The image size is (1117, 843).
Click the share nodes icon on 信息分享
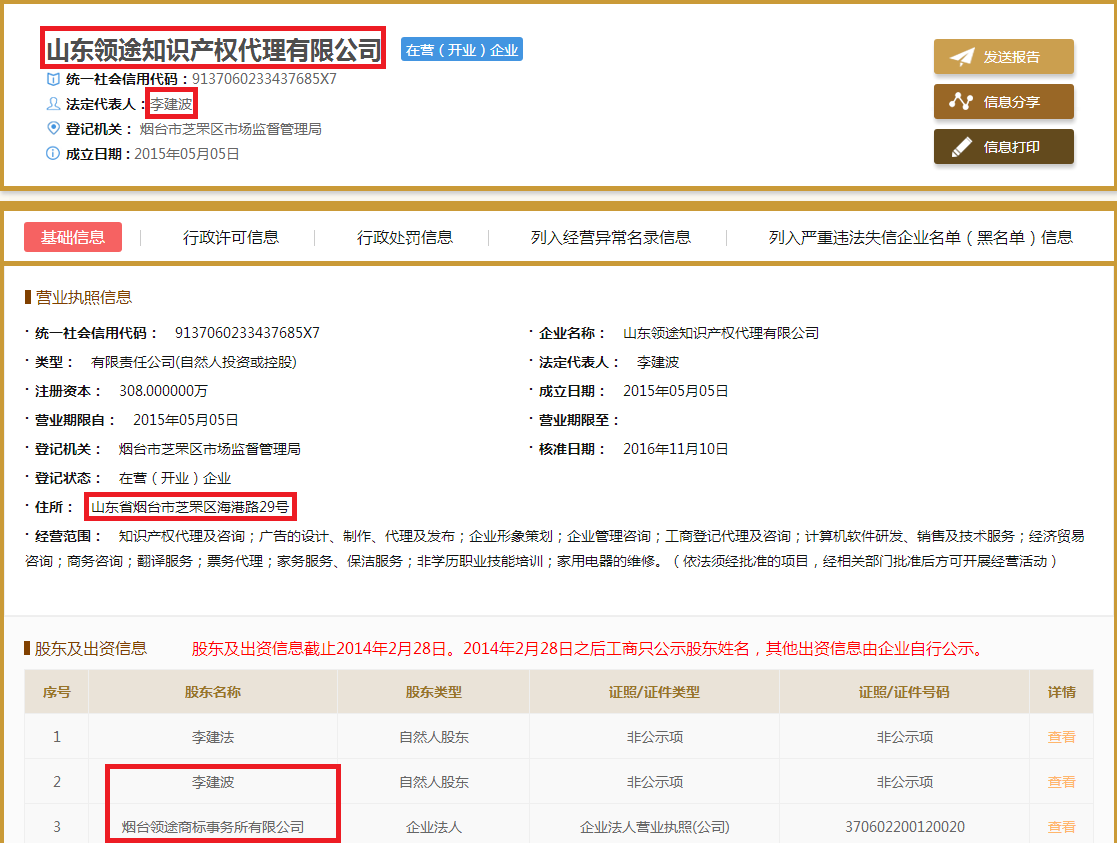tap(961, 102)
